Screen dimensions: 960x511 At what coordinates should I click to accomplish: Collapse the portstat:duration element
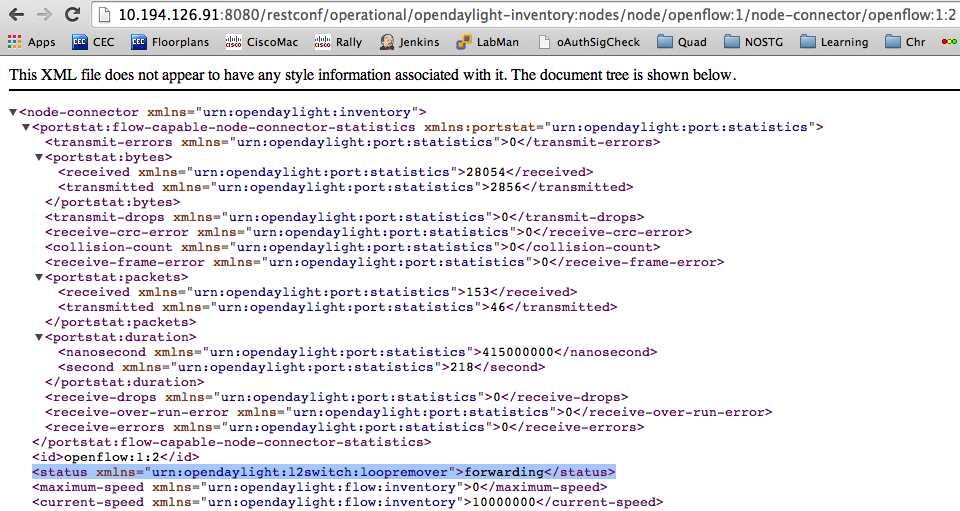pos(39,337)
